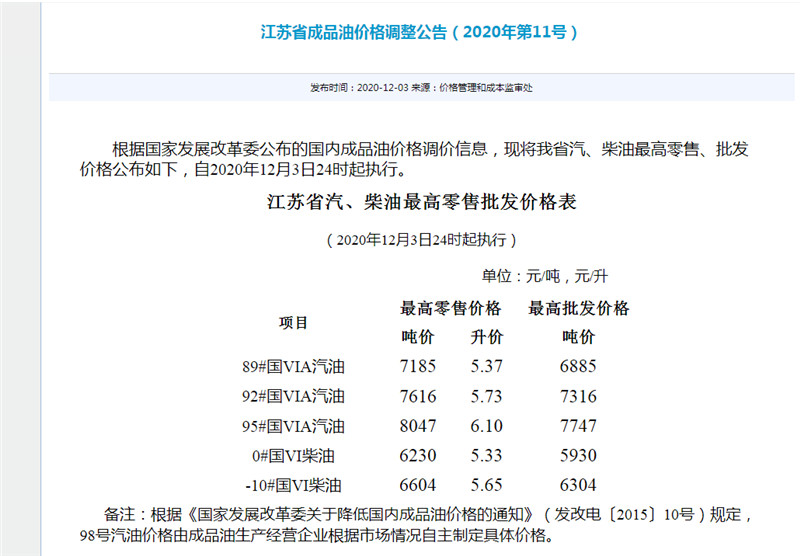Select the -10#国VI柴油 row label
Image resolution: width=800 pixels, height=556 pixels.
click(294, 486)
